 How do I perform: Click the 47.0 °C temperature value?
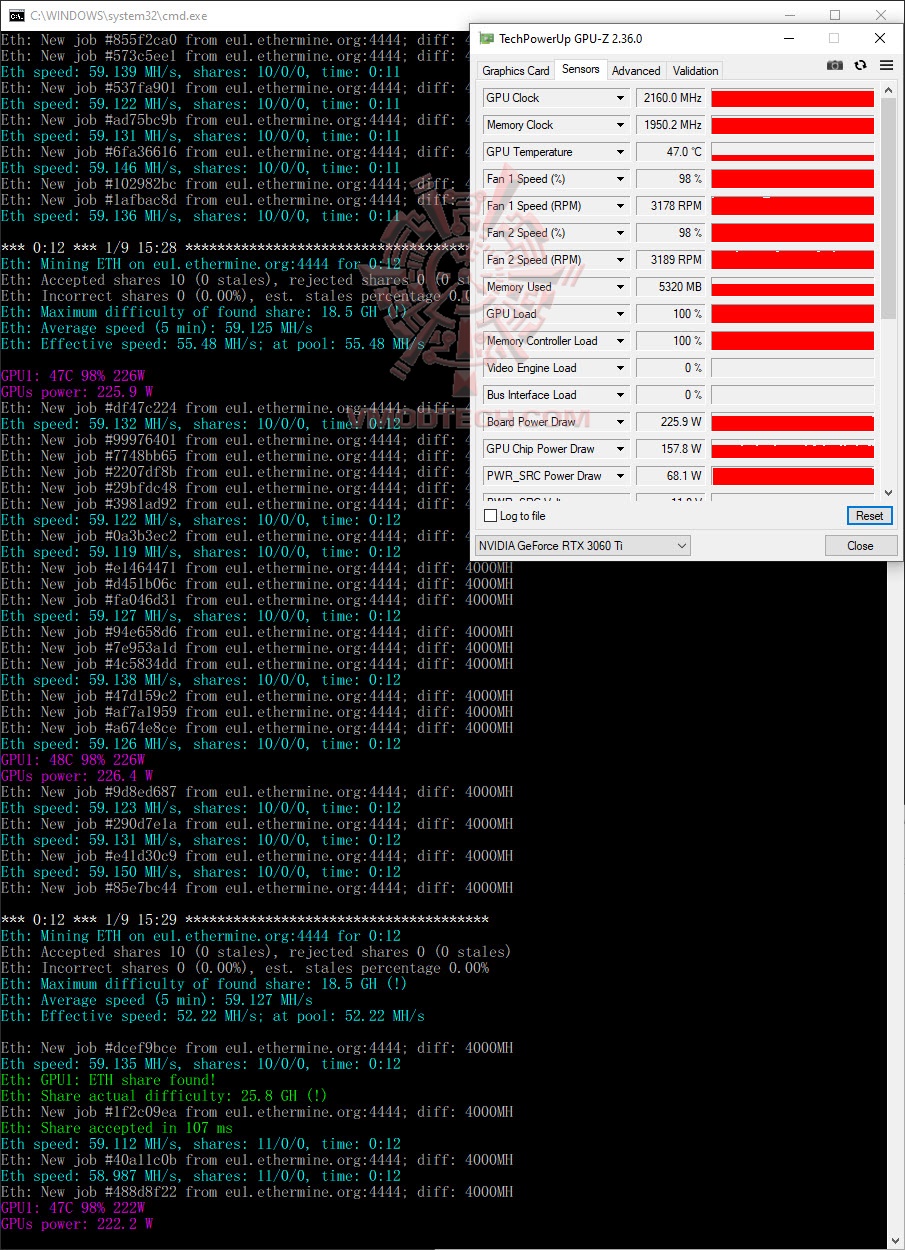click(670, 152)
